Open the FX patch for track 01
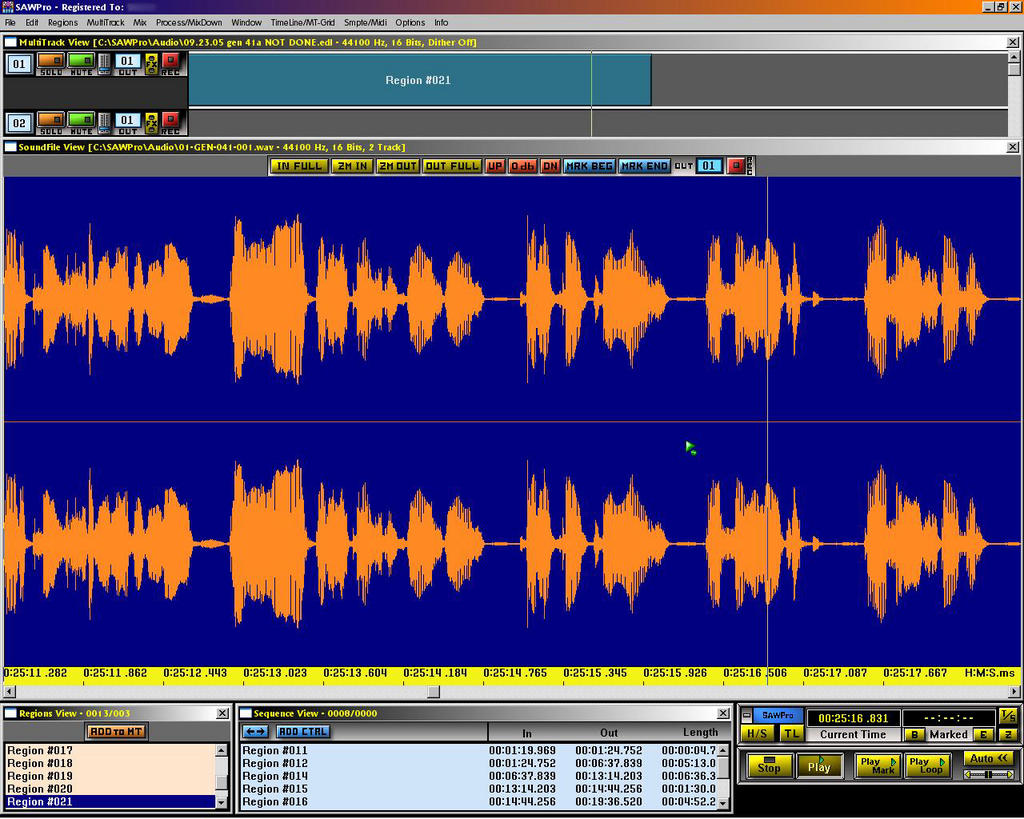 coord(152,64)
